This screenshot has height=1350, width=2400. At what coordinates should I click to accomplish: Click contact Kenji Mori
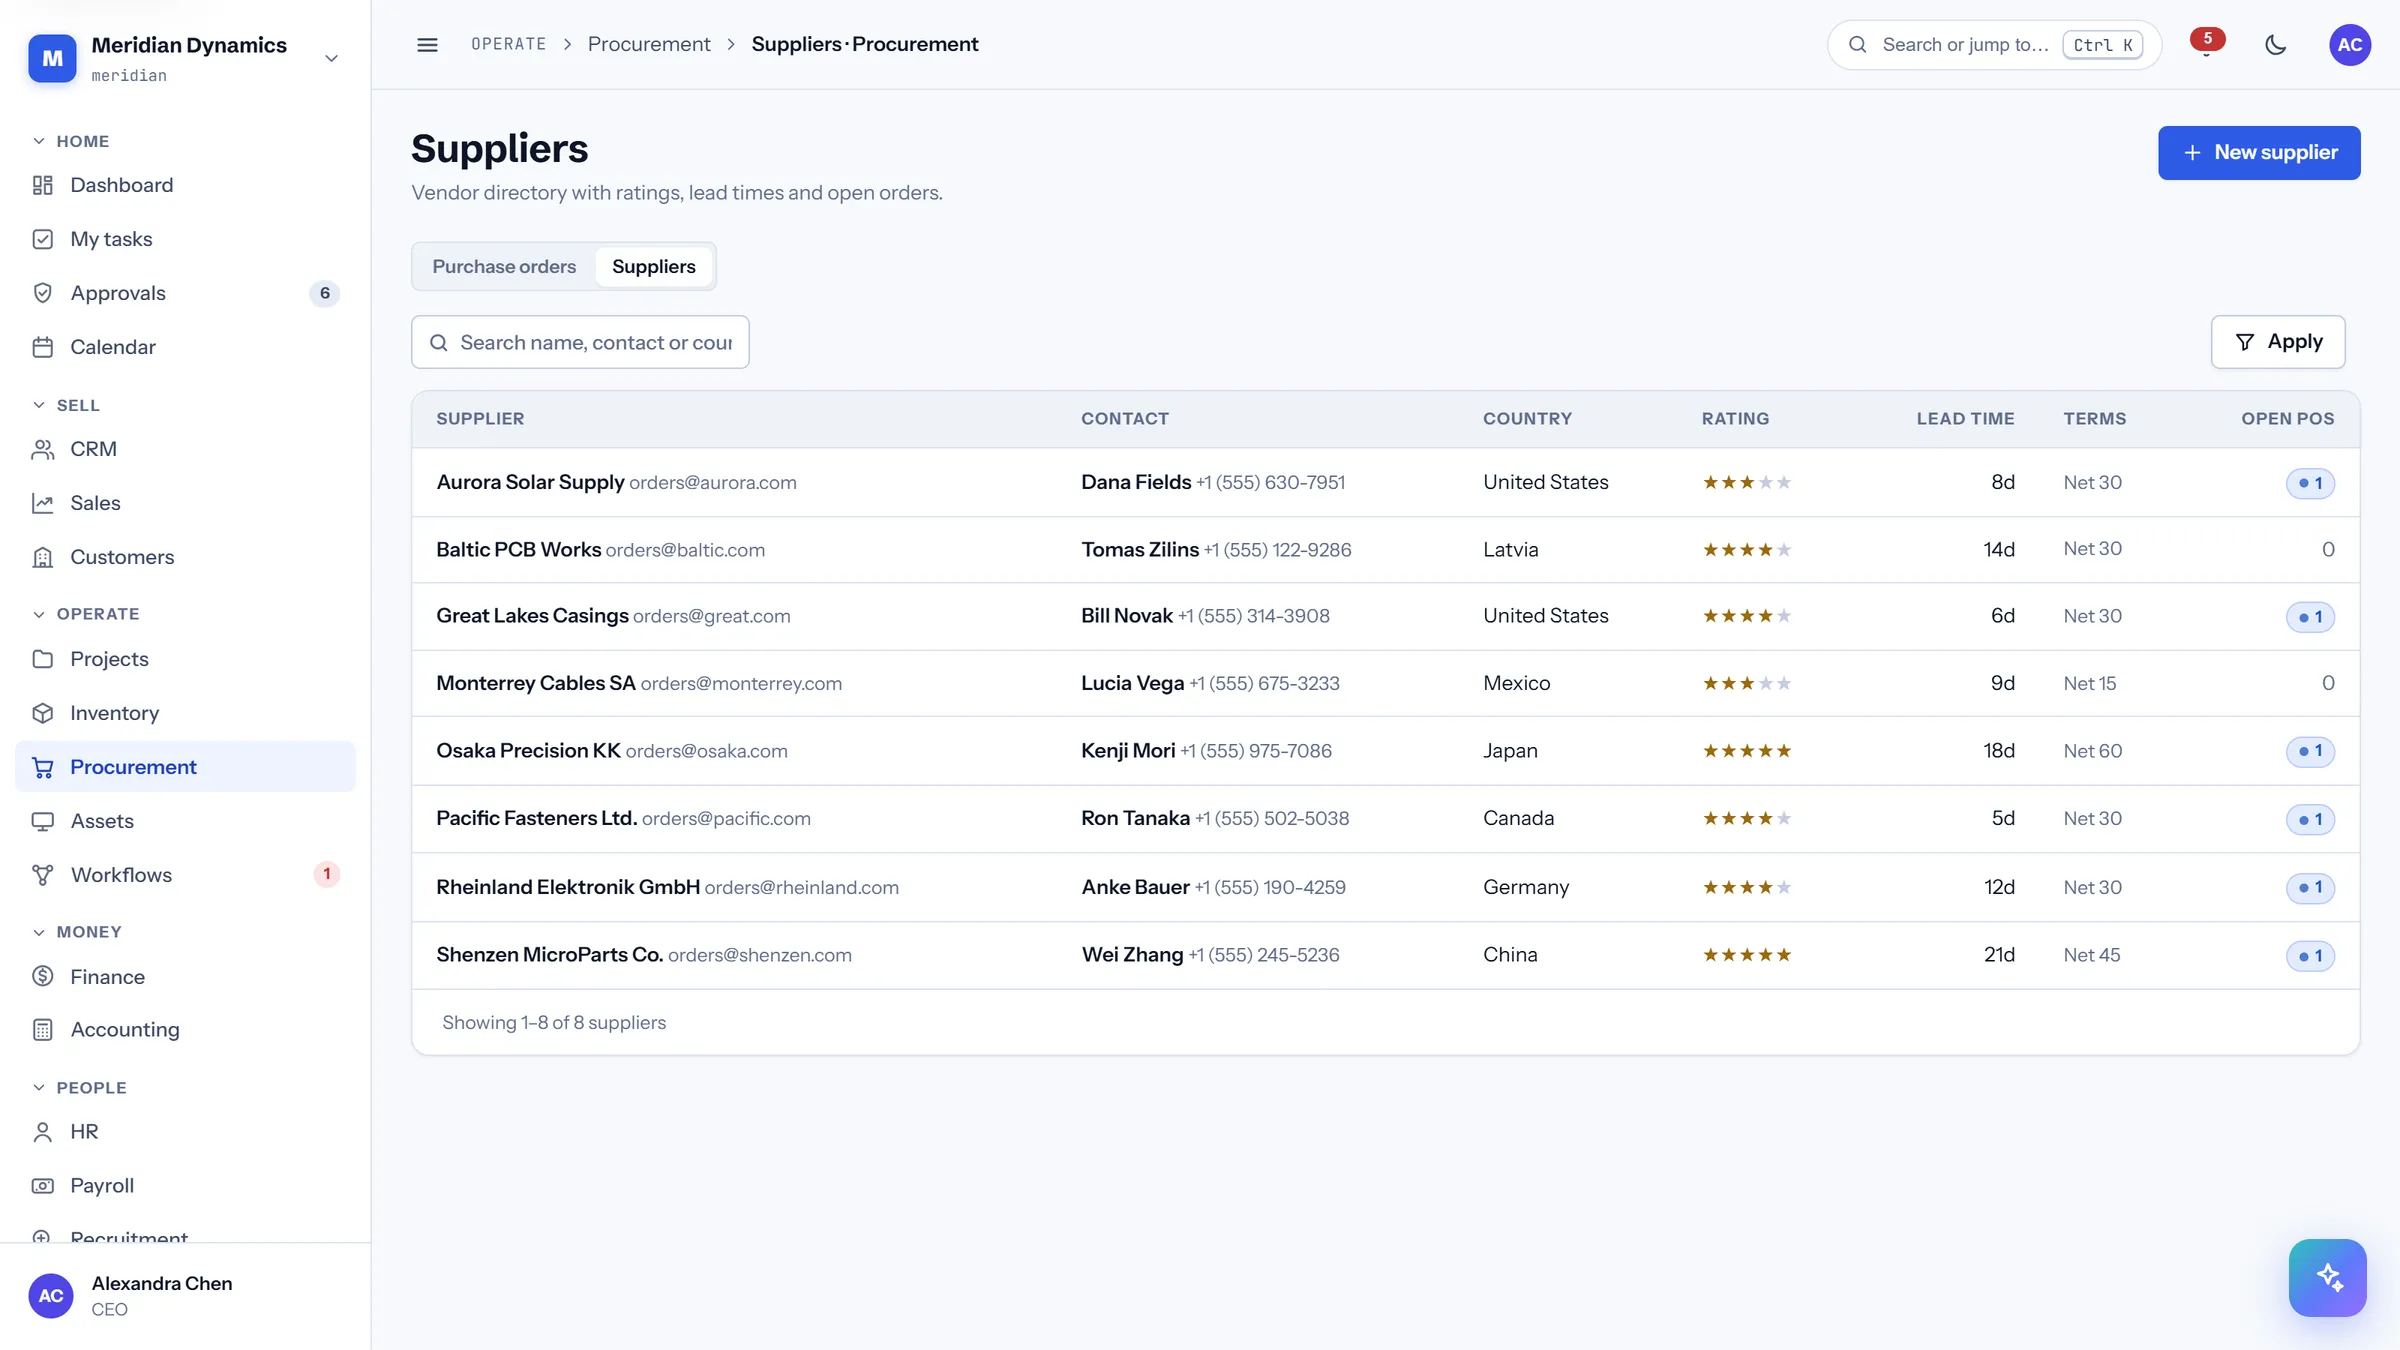[1127, 751]
